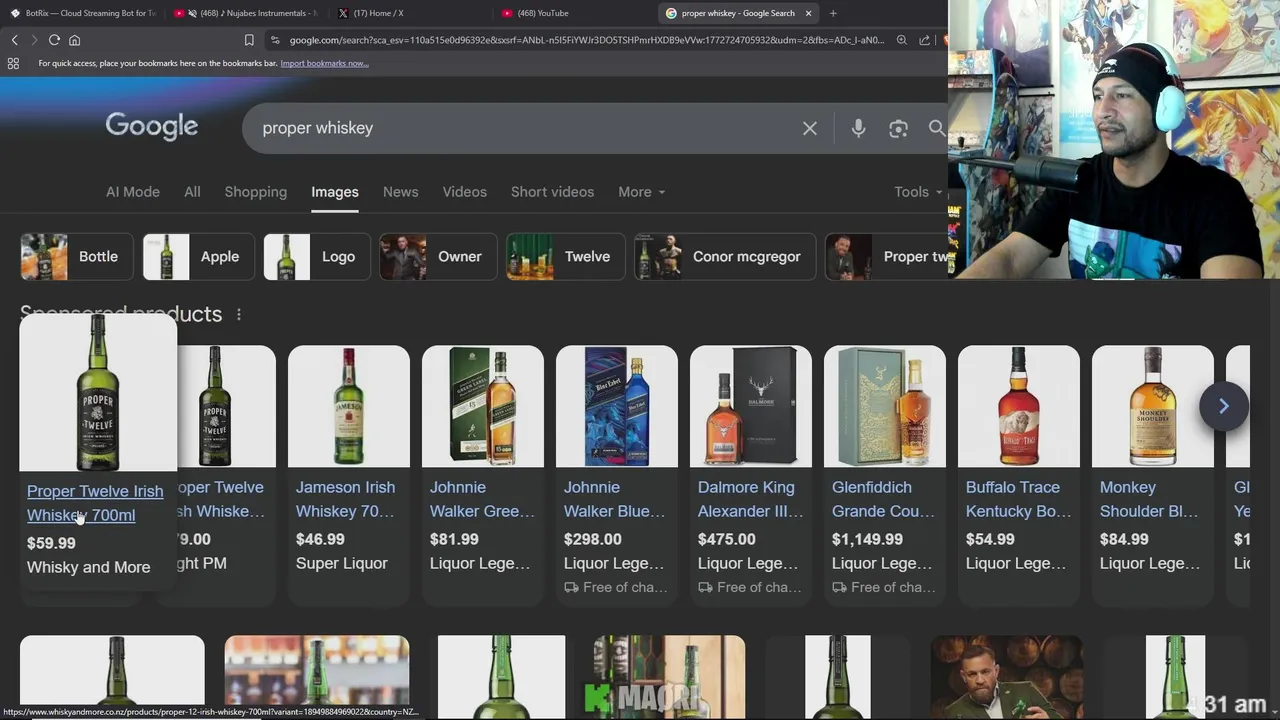Filter images by Apple chip

click(198, 257)
